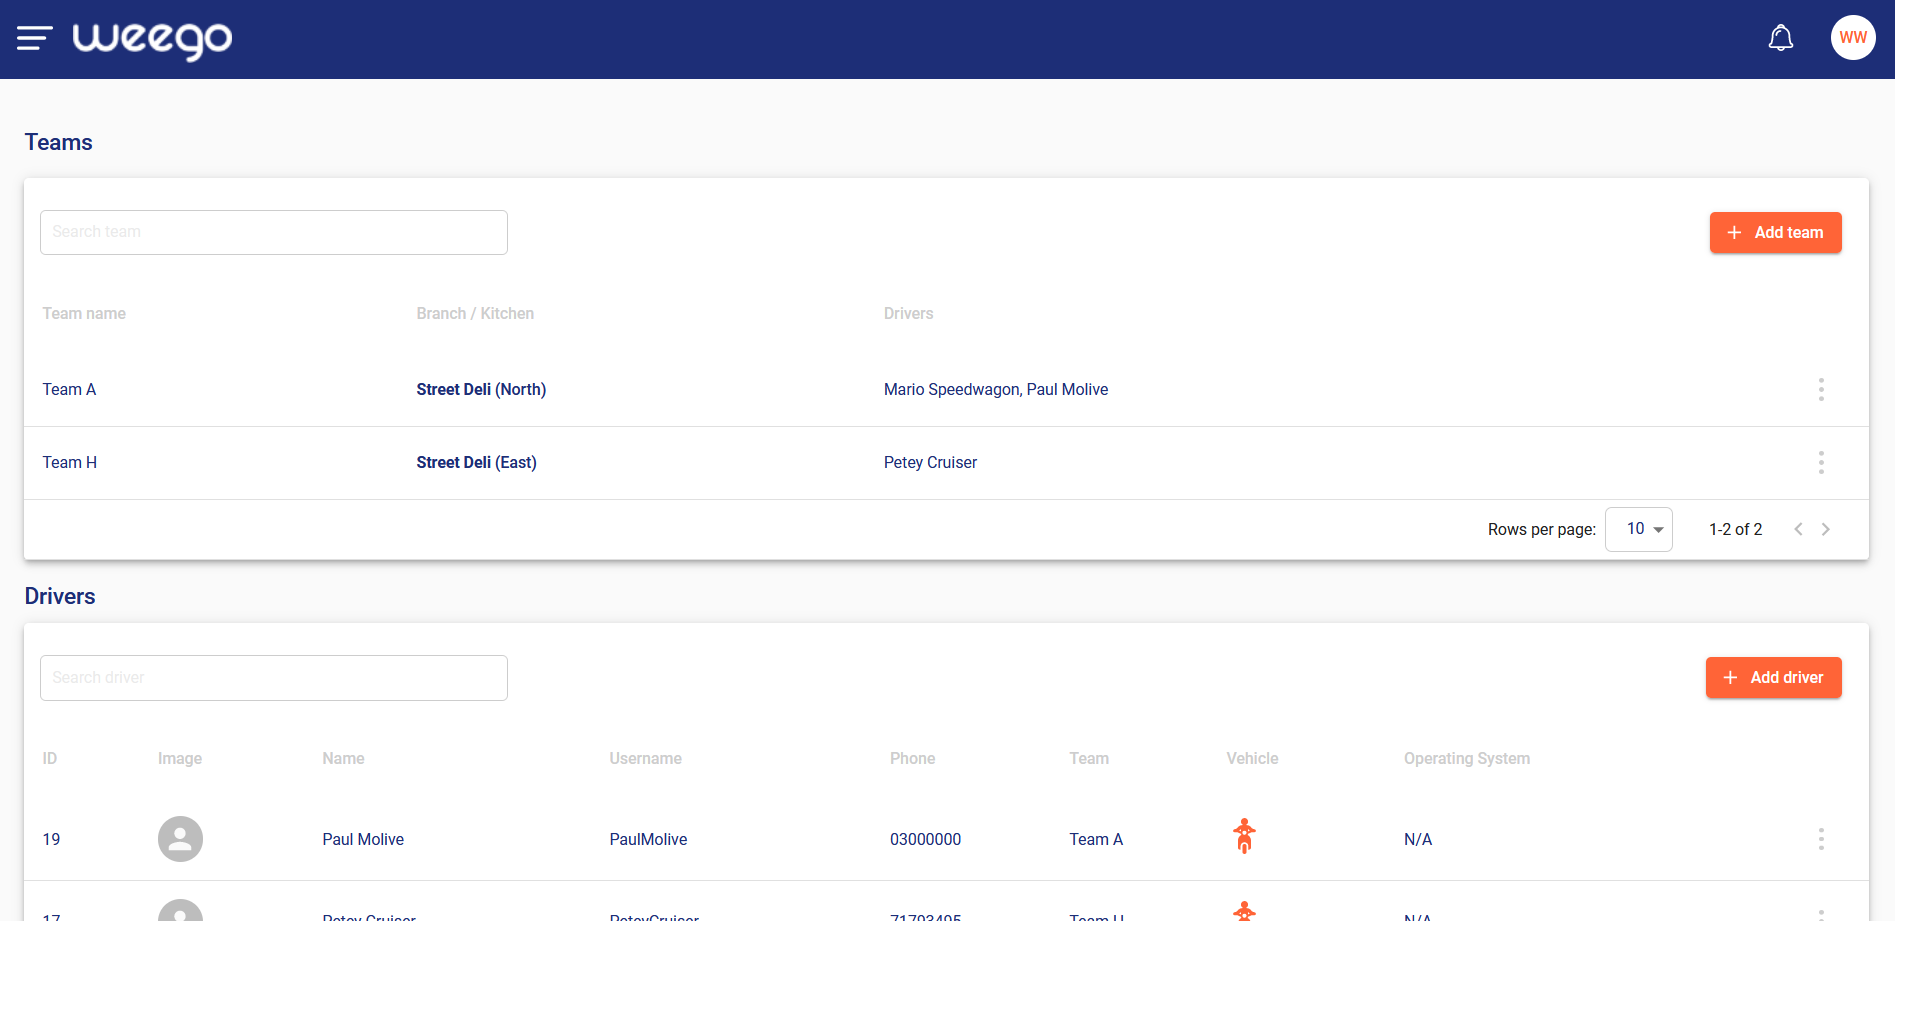The width and height of the screenshot is (1914, 1016).
Task: Click the driver 'ID' column header
Action: [x=50, y=759]
